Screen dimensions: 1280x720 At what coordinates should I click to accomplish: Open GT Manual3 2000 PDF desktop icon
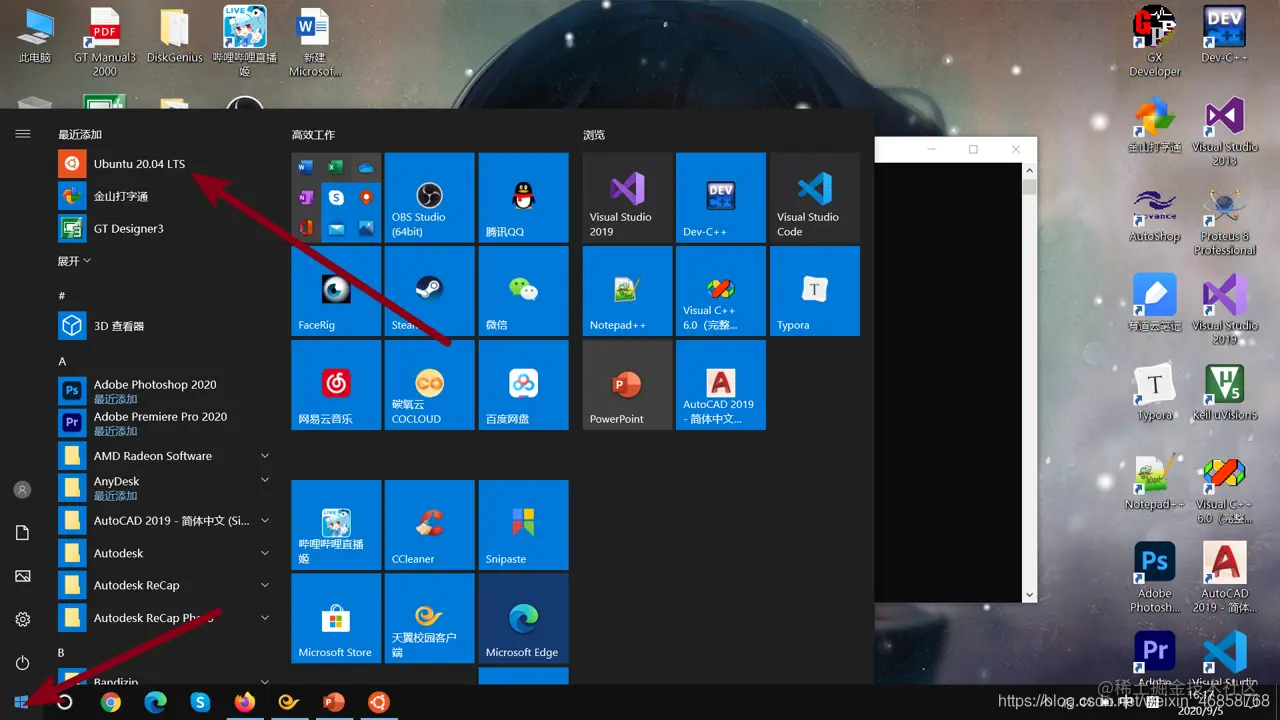coord(105,42)
